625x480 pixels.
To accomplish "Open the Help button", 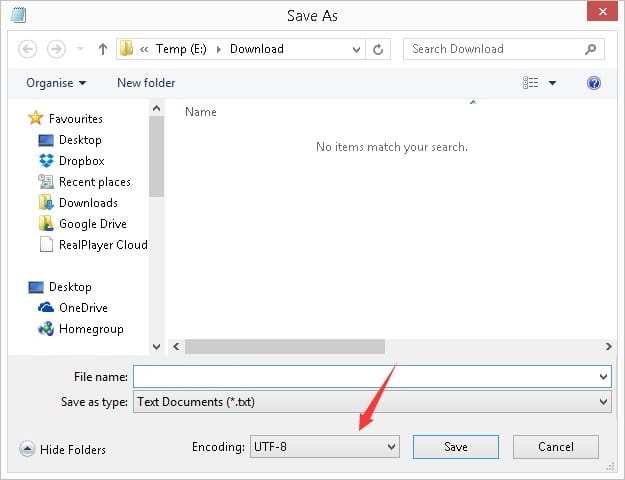I will coord(594,83).
